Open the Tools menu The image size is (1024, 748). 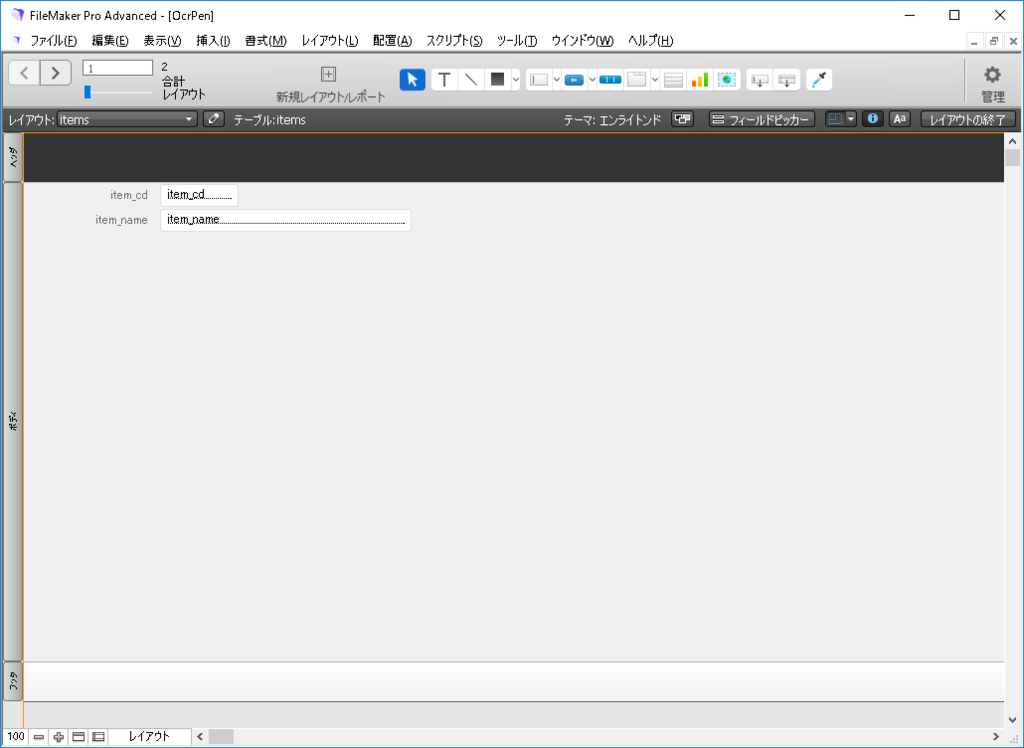pyautogui.click(x=517, y=41)
